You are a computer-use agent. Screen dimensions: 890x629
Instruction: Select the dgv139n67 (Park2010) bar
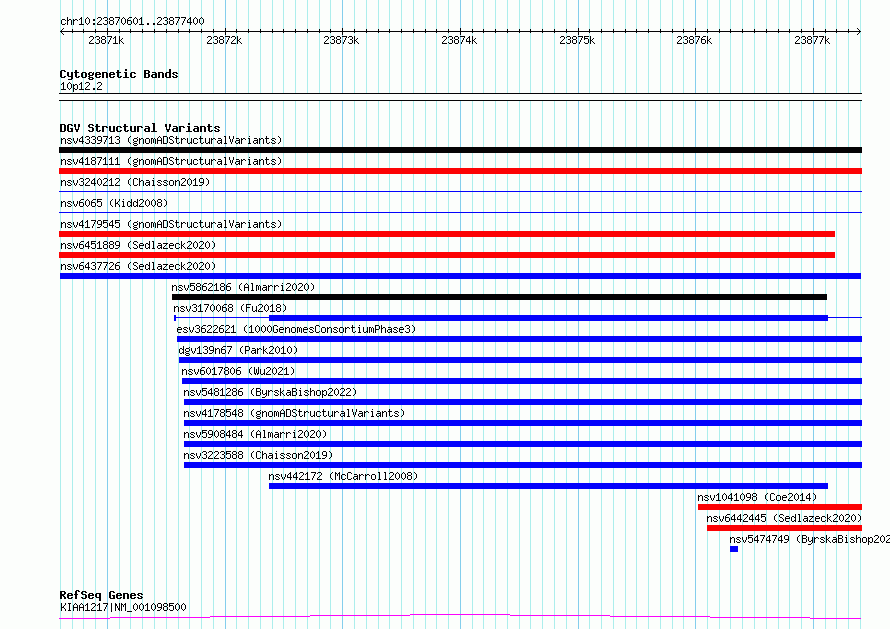point(520,360)
